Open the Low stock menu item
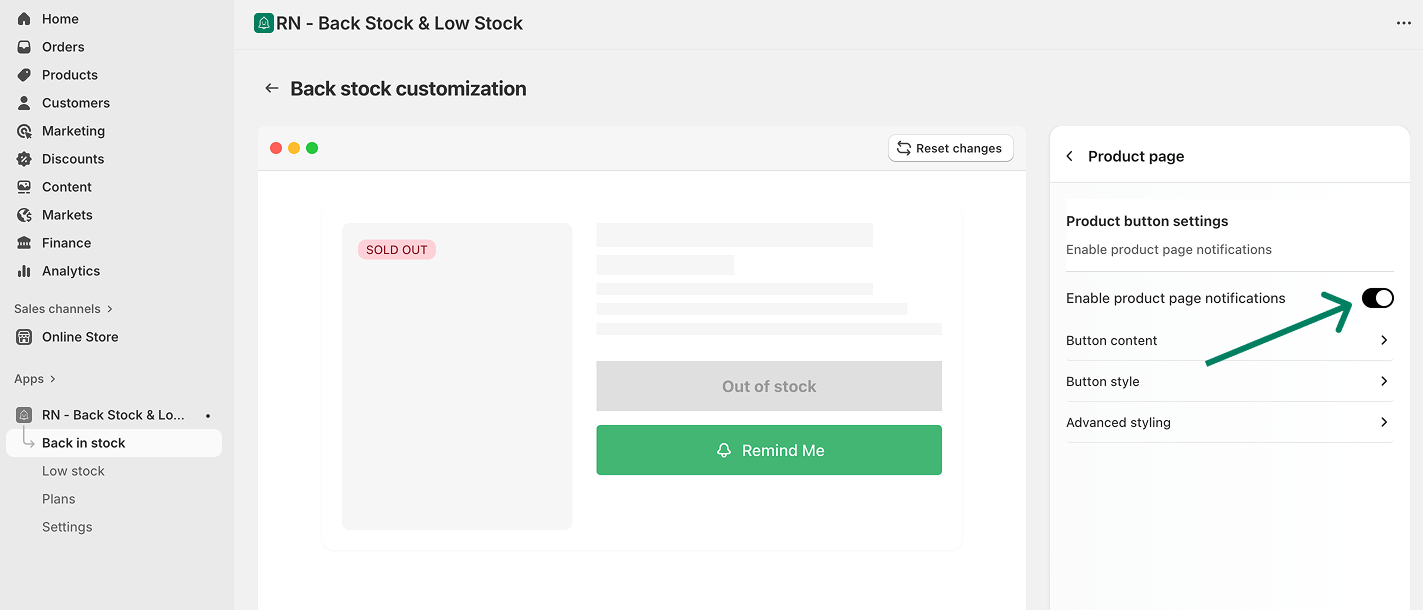1423x610 pixels. pos(73,471)
